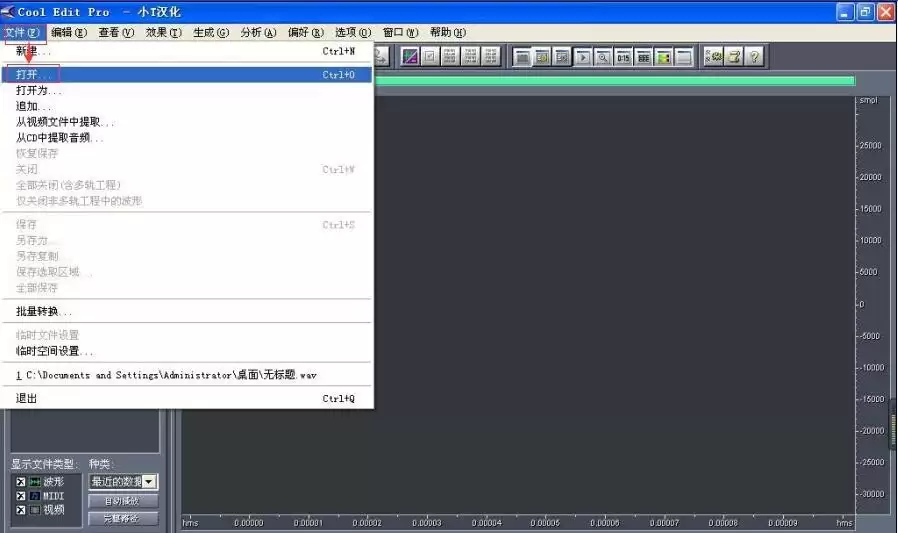Click the green display range bar
Image resolution: width=898 pixels, height=533 pixels.
(615, 81)
